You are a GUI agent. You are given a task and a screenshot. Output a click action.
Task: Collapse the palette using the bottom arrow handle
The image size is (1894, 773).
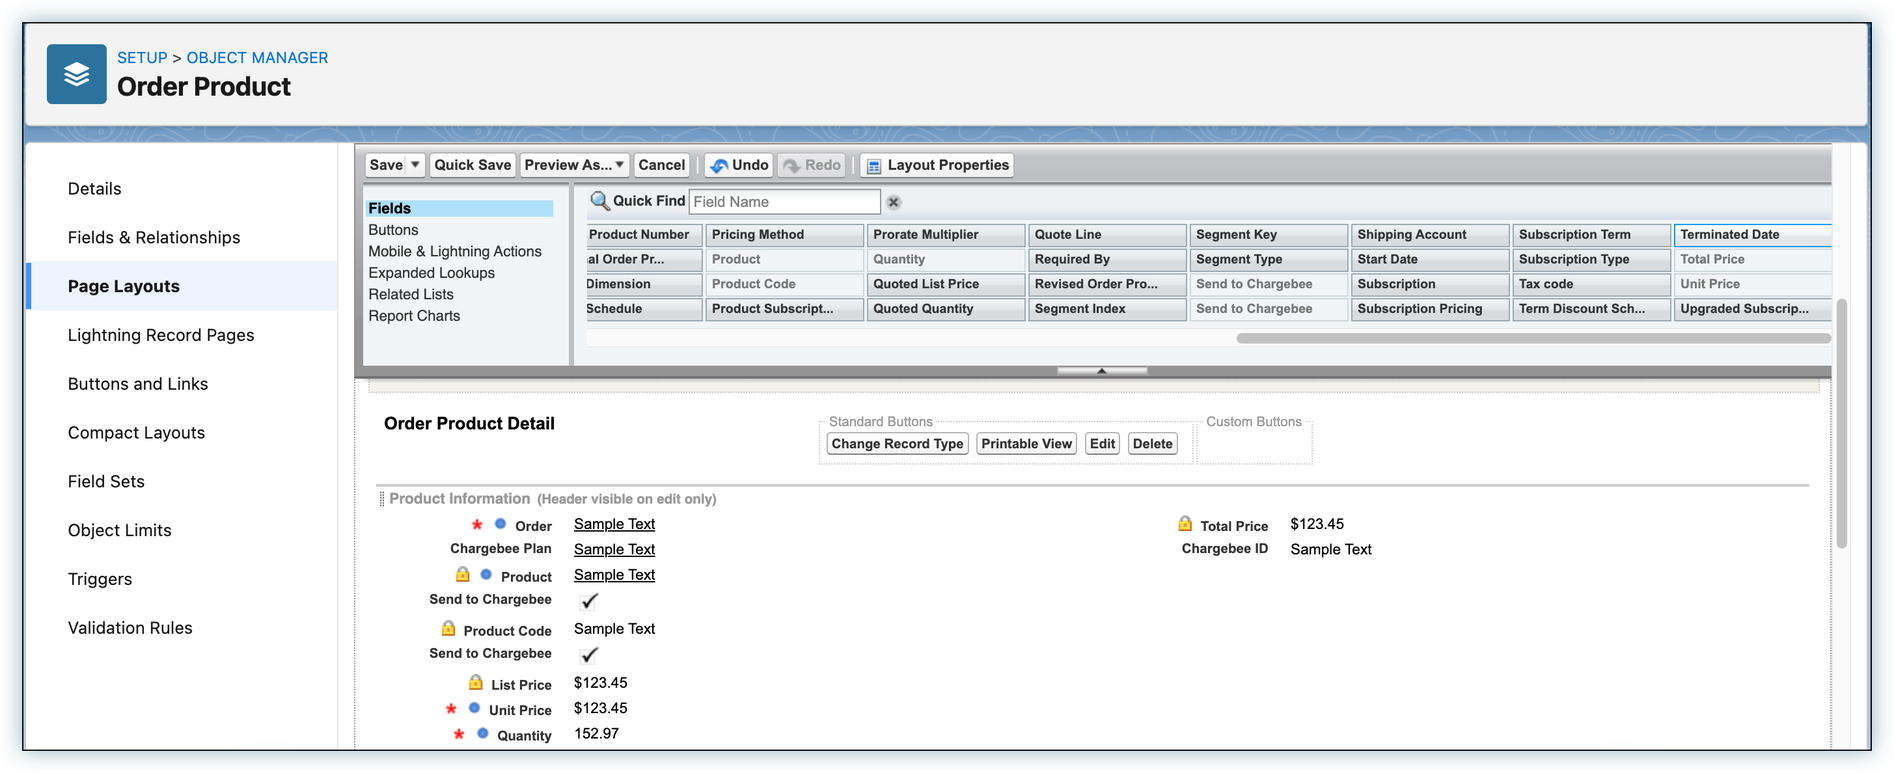click(x=1101, y=371)
